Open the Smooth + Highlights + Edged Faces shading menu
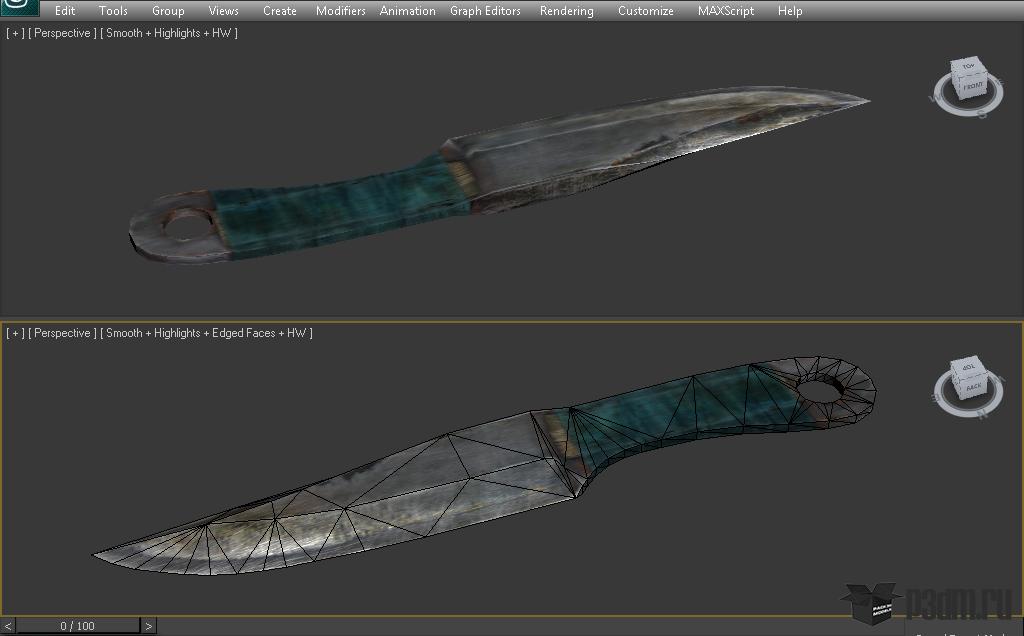This screenshot has width=1024, height=636. pos(206,333)
